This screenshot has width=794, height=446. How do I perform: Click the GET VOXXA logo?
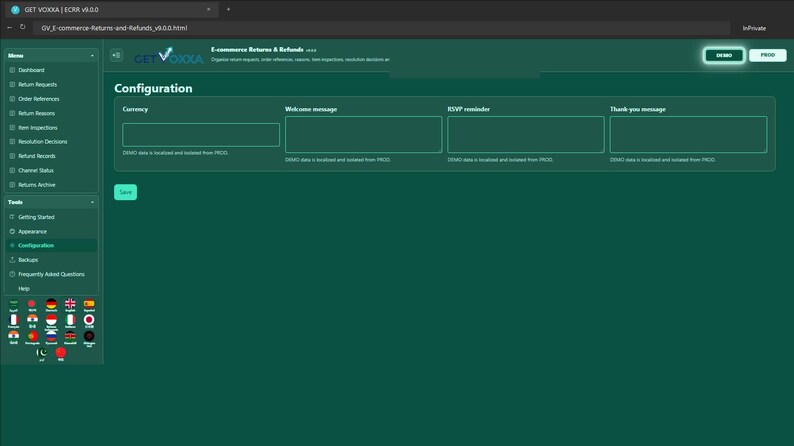[169, 56]
